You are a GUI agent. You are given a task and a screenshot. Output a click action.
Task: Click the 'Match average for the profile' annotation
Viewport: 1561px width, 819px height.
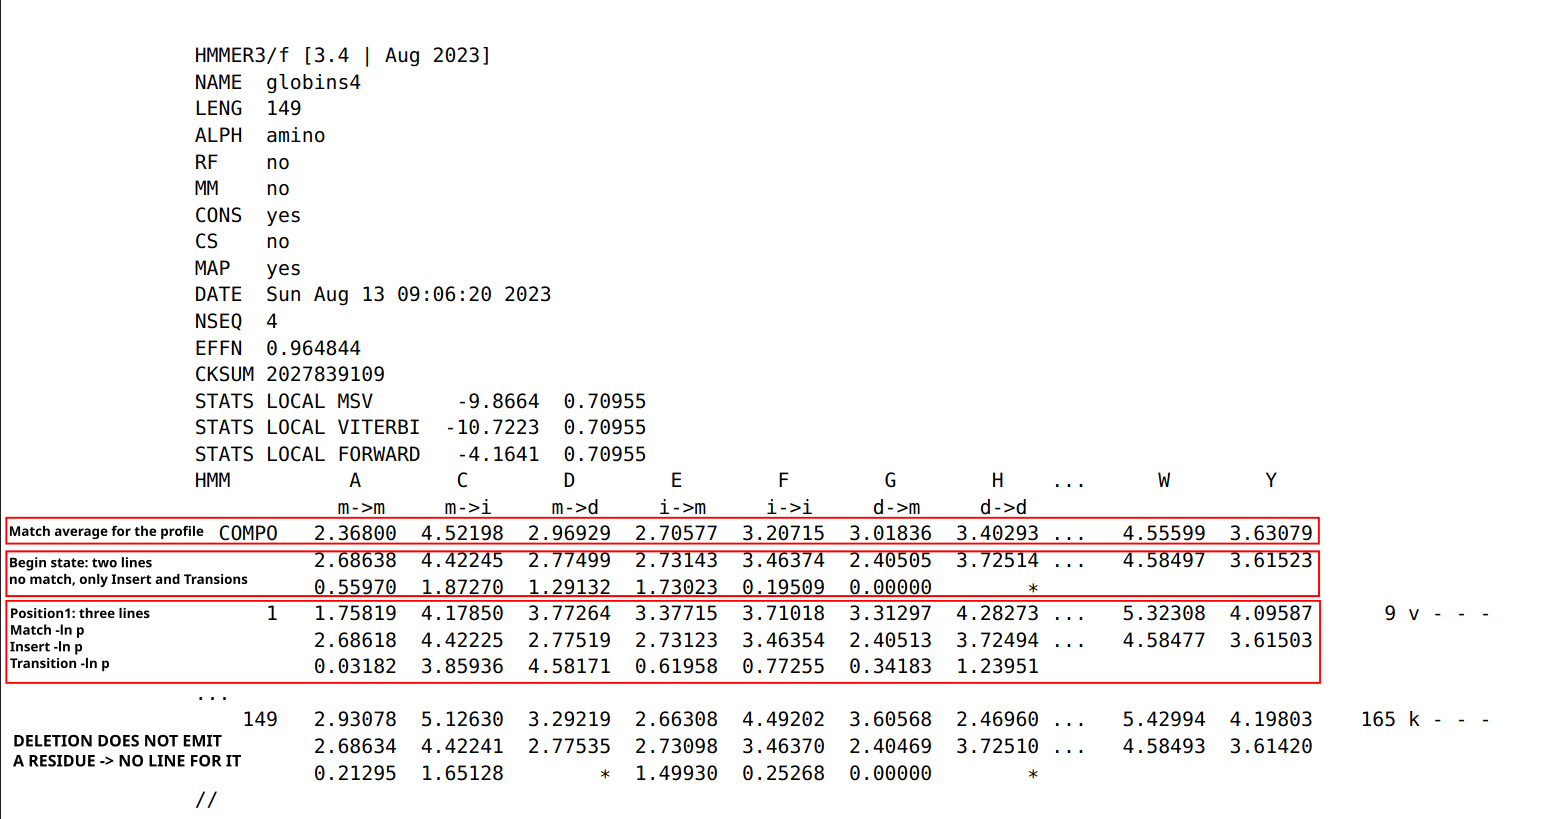pyautogui.click(x=106, y=531)
